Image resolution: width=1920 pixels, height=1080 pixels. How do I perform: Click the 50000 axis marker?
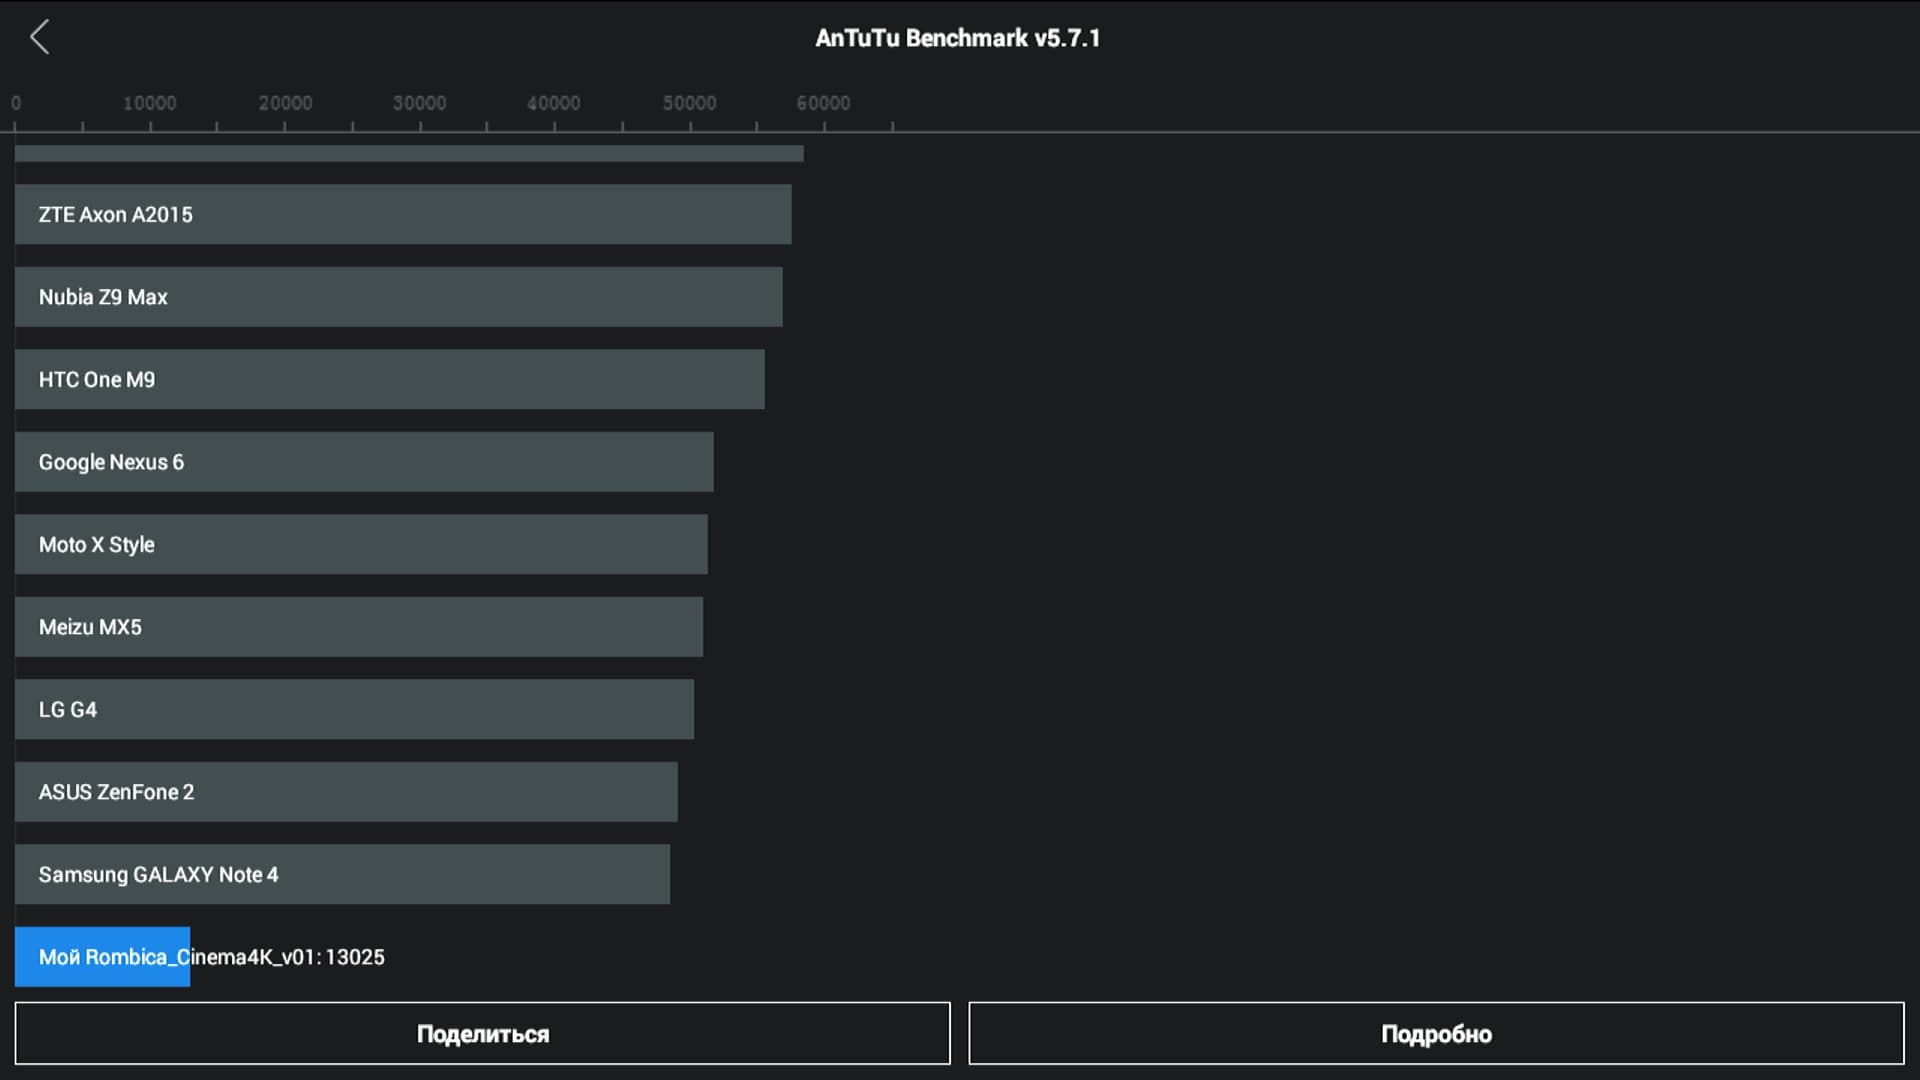689,103
